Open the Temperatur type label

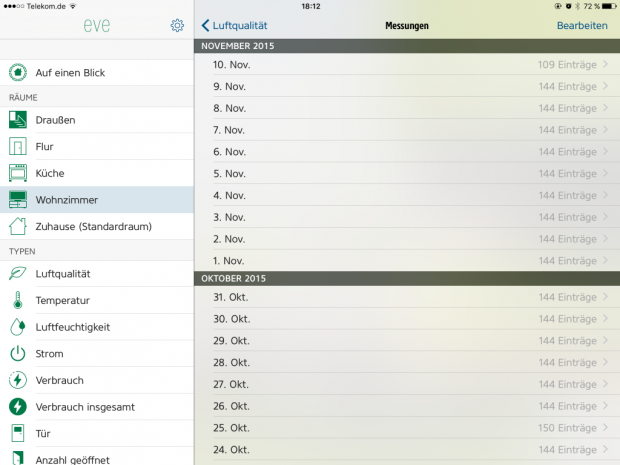pyautogui.click(x=62, y=300)
